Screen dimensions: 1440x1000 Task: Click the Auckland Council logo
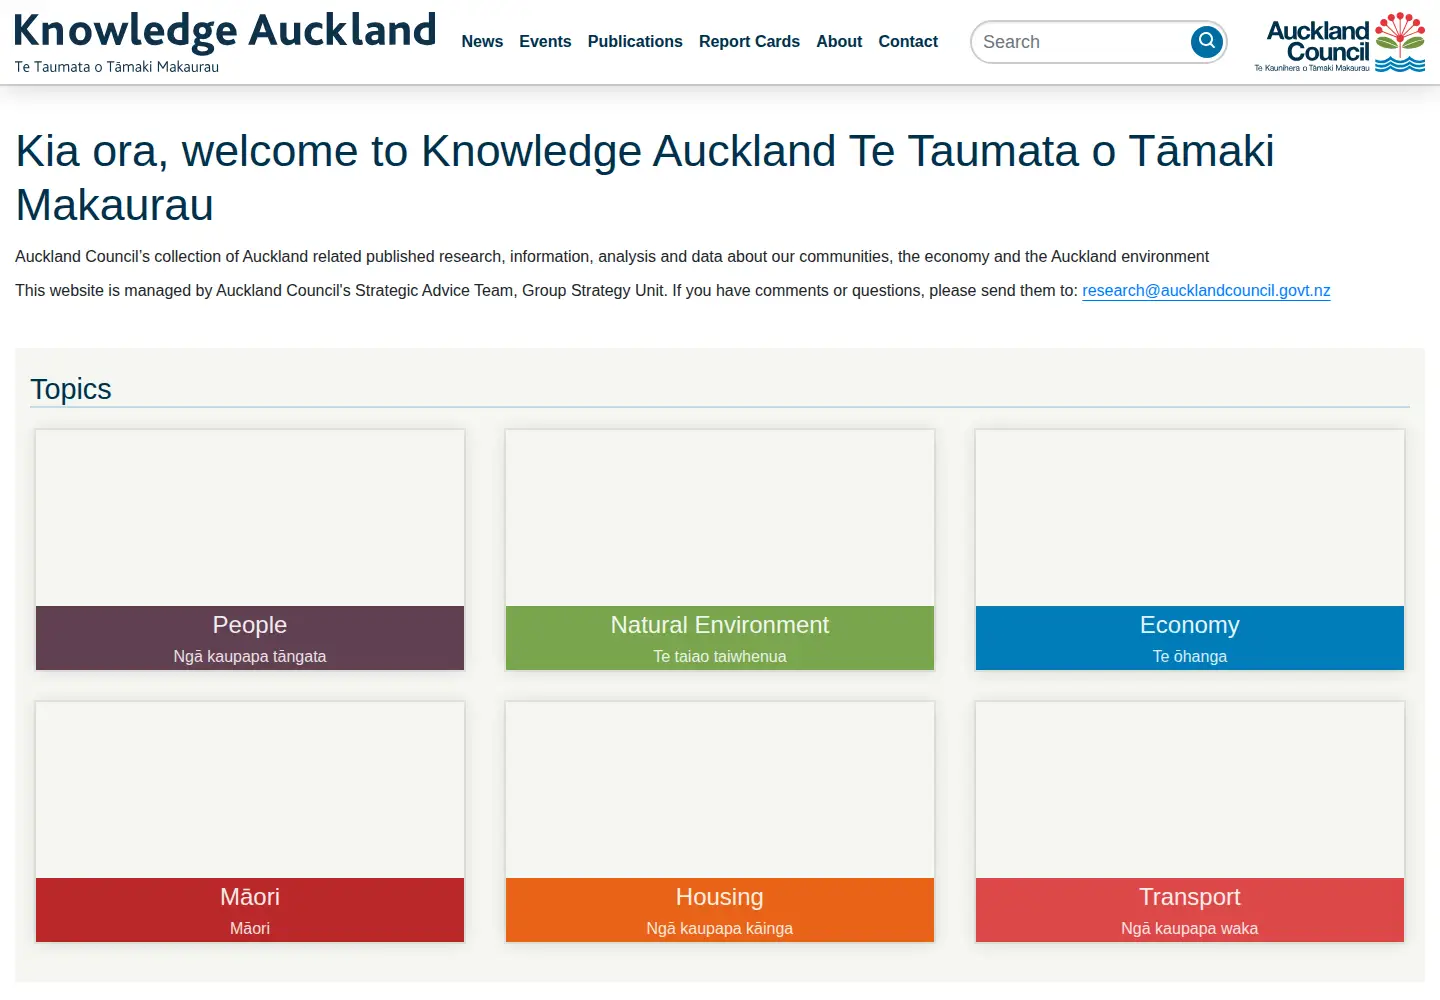1340,42
